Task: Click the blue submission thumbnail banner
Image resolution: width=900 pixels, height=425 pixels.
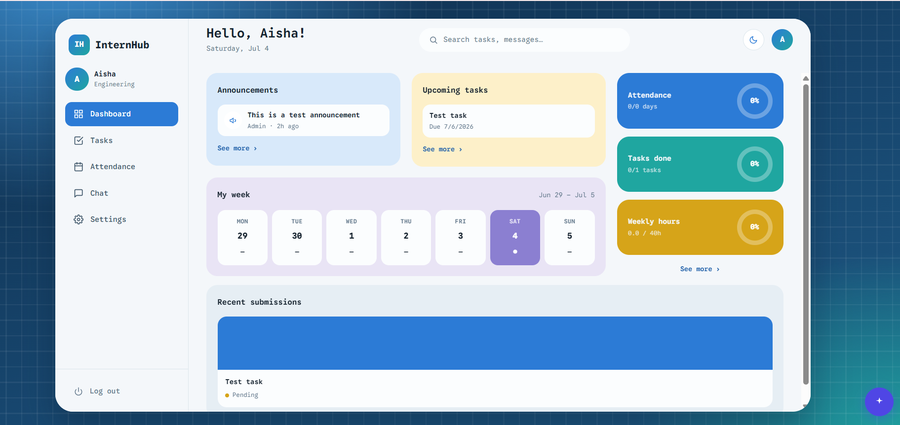Action: 495,343
